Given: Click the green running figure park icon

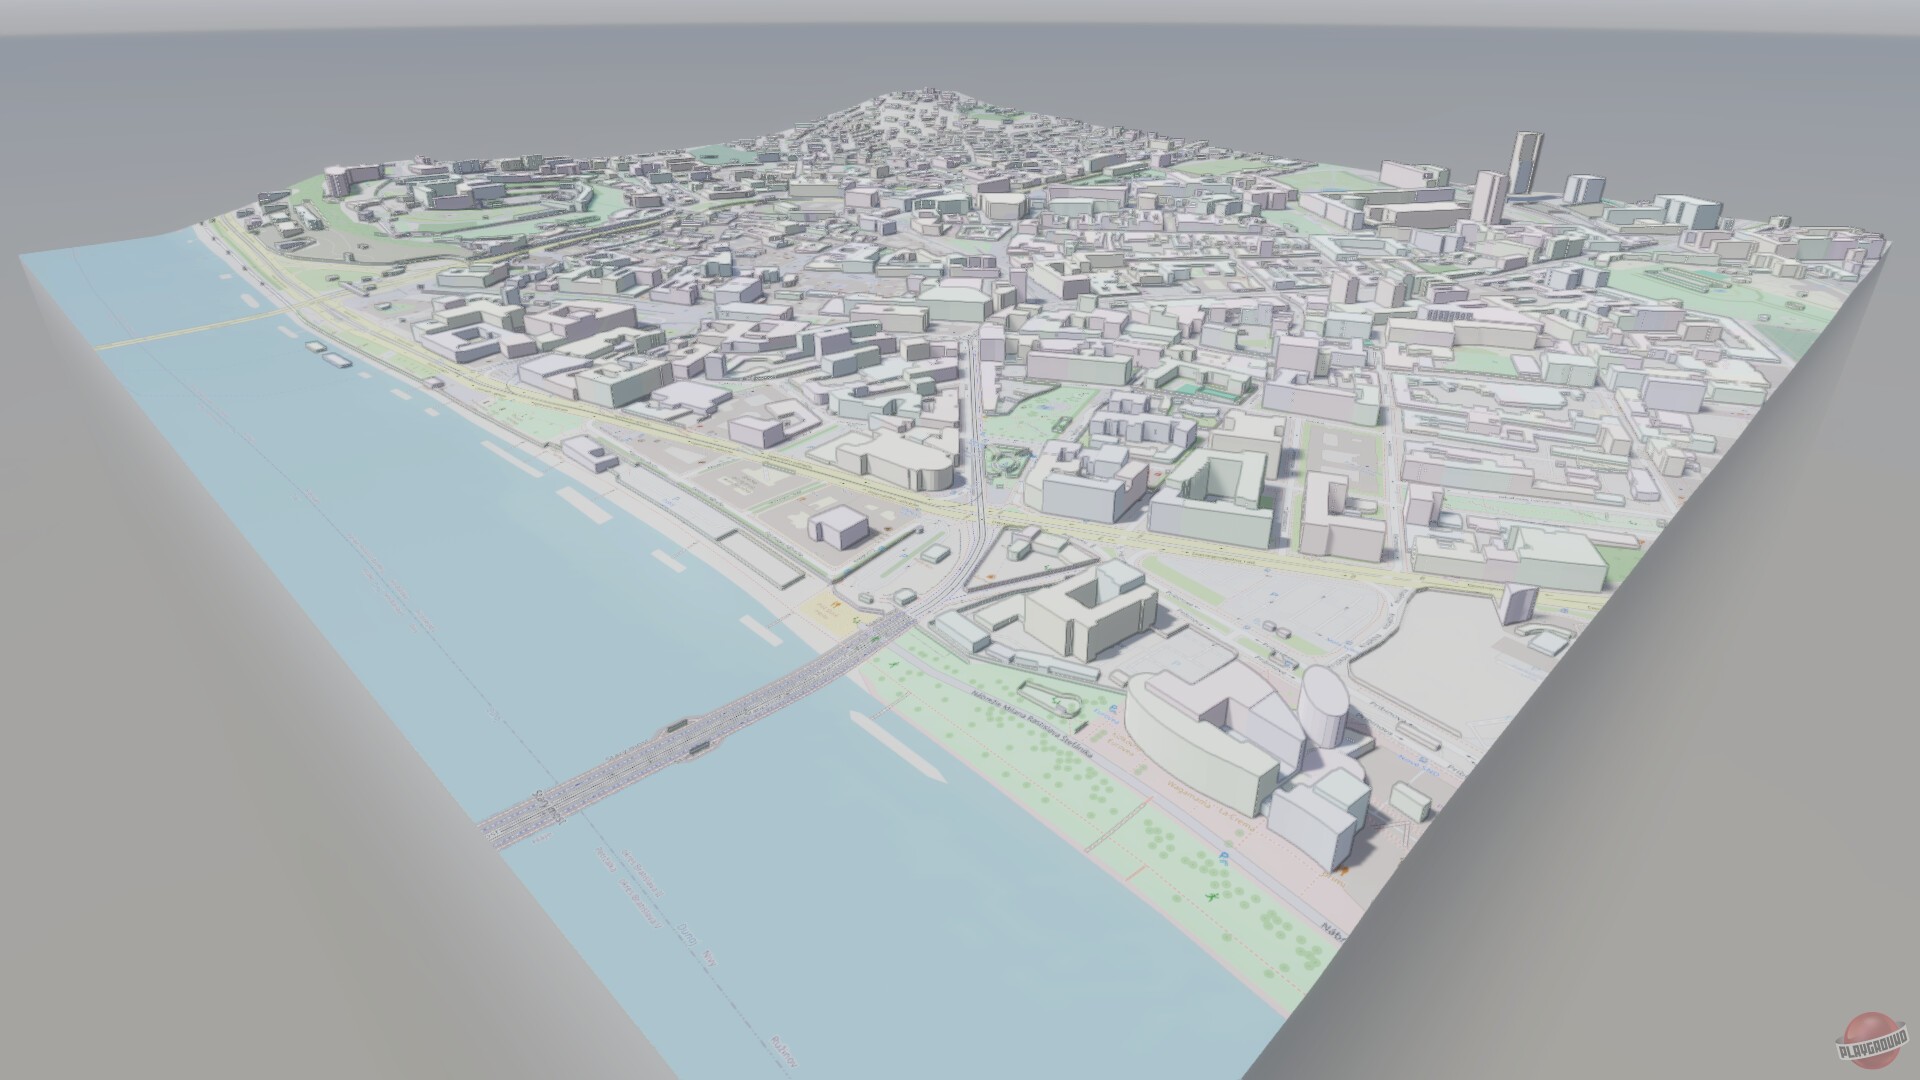Looking at the screenshot, I should [1213, 899].
